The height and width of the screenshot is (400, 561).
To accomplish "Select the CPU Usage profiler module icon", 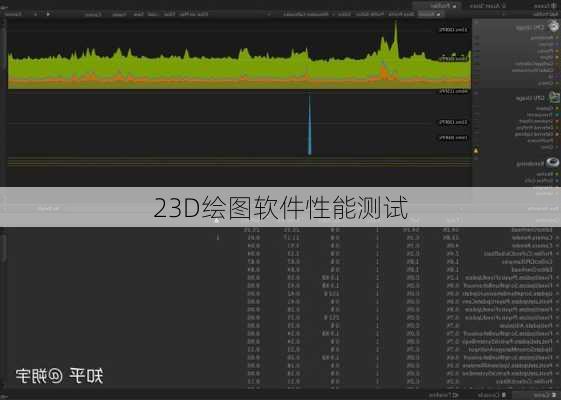I will point(553,26).
